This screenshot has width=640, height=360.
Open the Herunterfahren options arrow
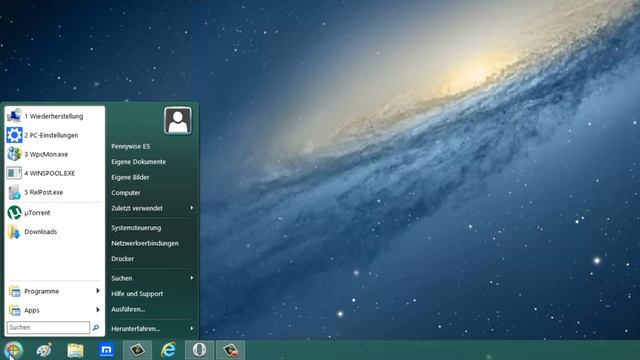(191, 329)
